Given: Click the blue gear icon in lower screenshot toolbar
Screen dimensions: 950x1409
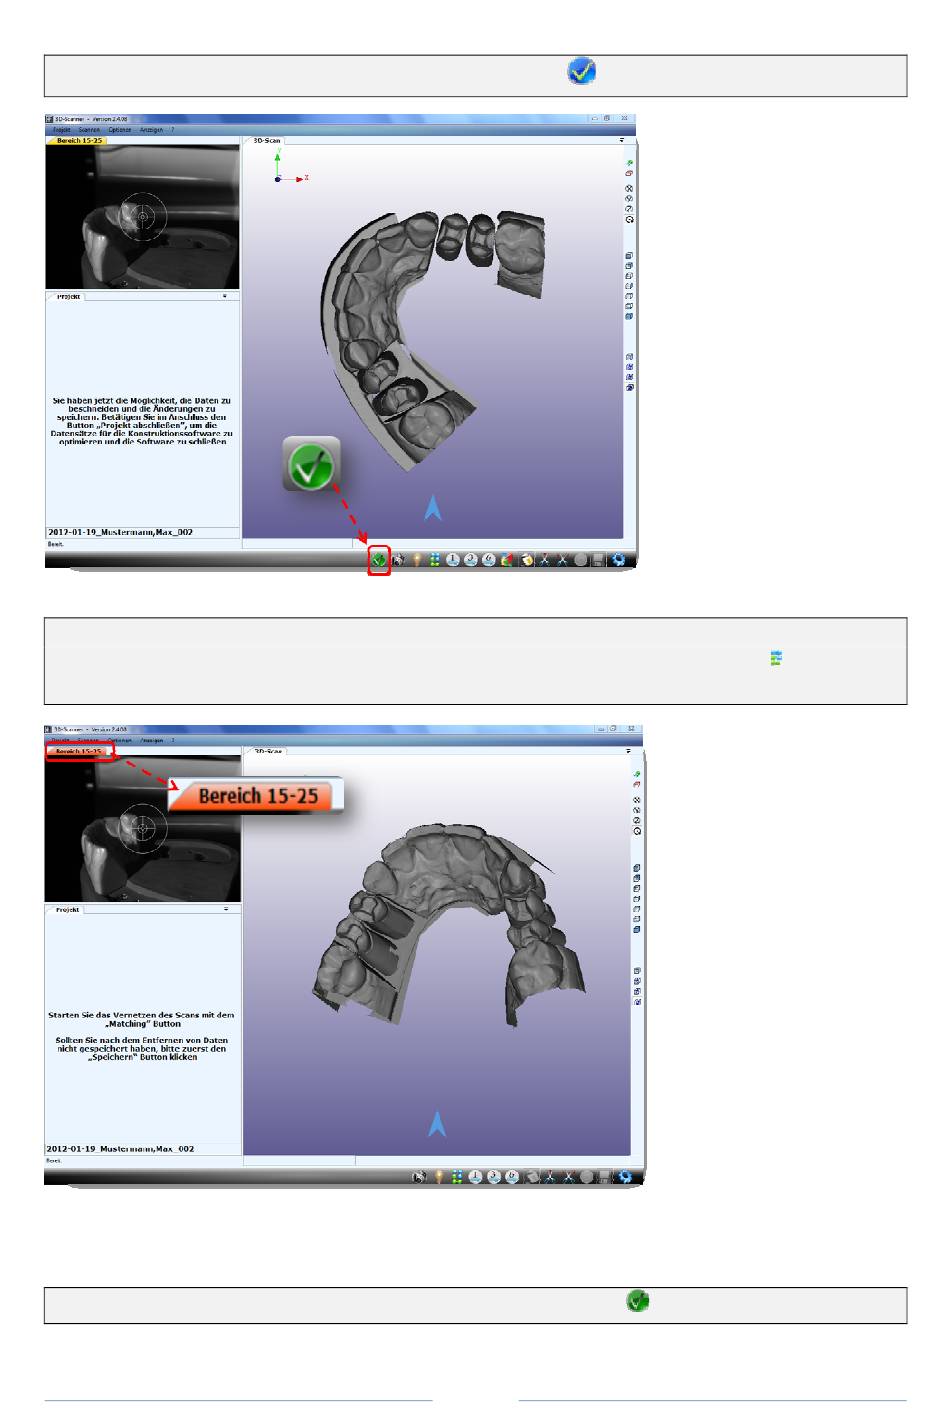Looking at the screenshot, I should [x=625, y=1177].
